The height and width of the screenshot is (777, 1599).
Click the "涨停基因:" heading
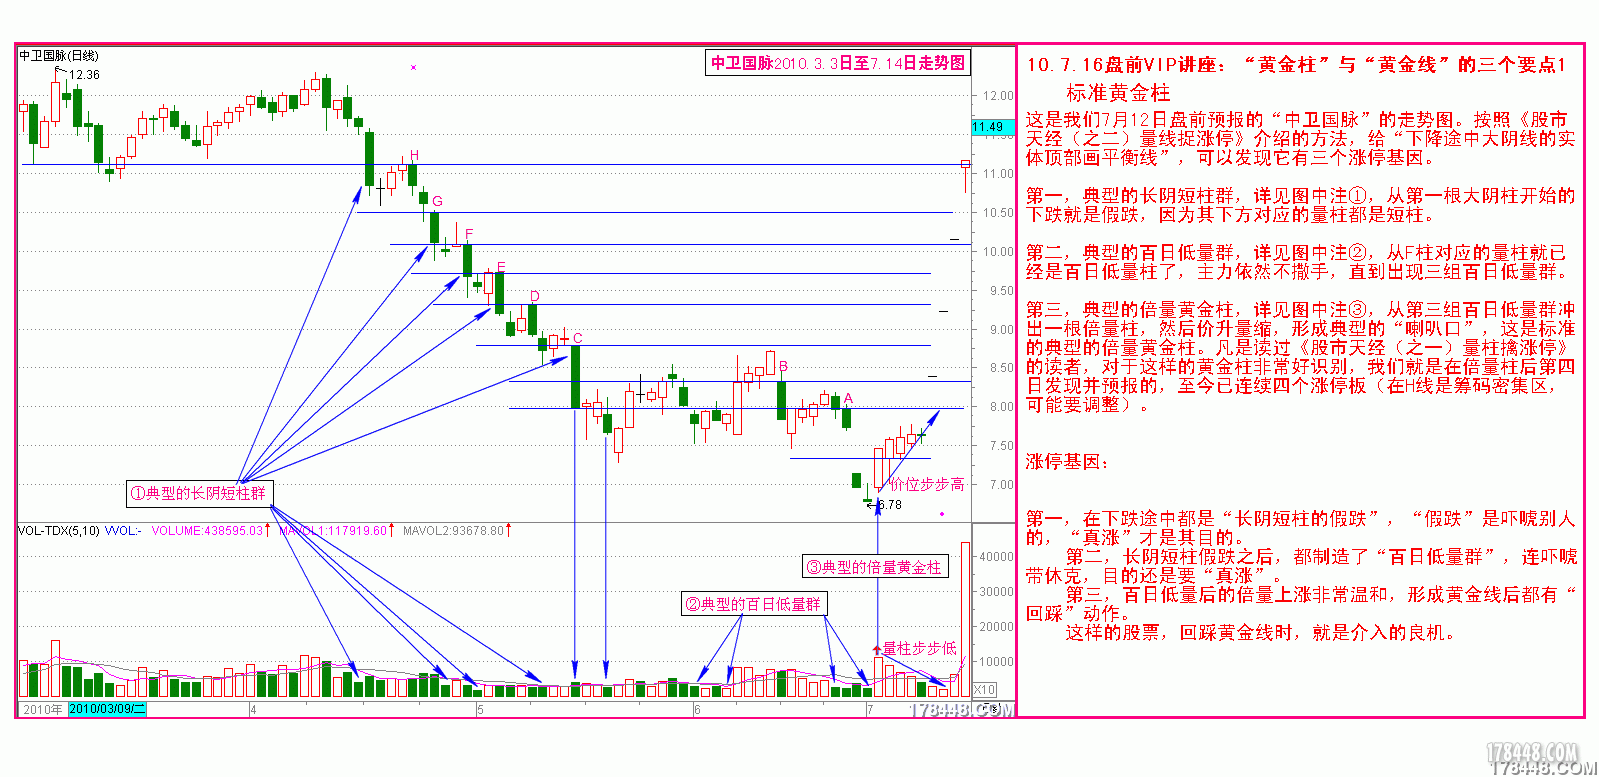[x=1067, y=462]
